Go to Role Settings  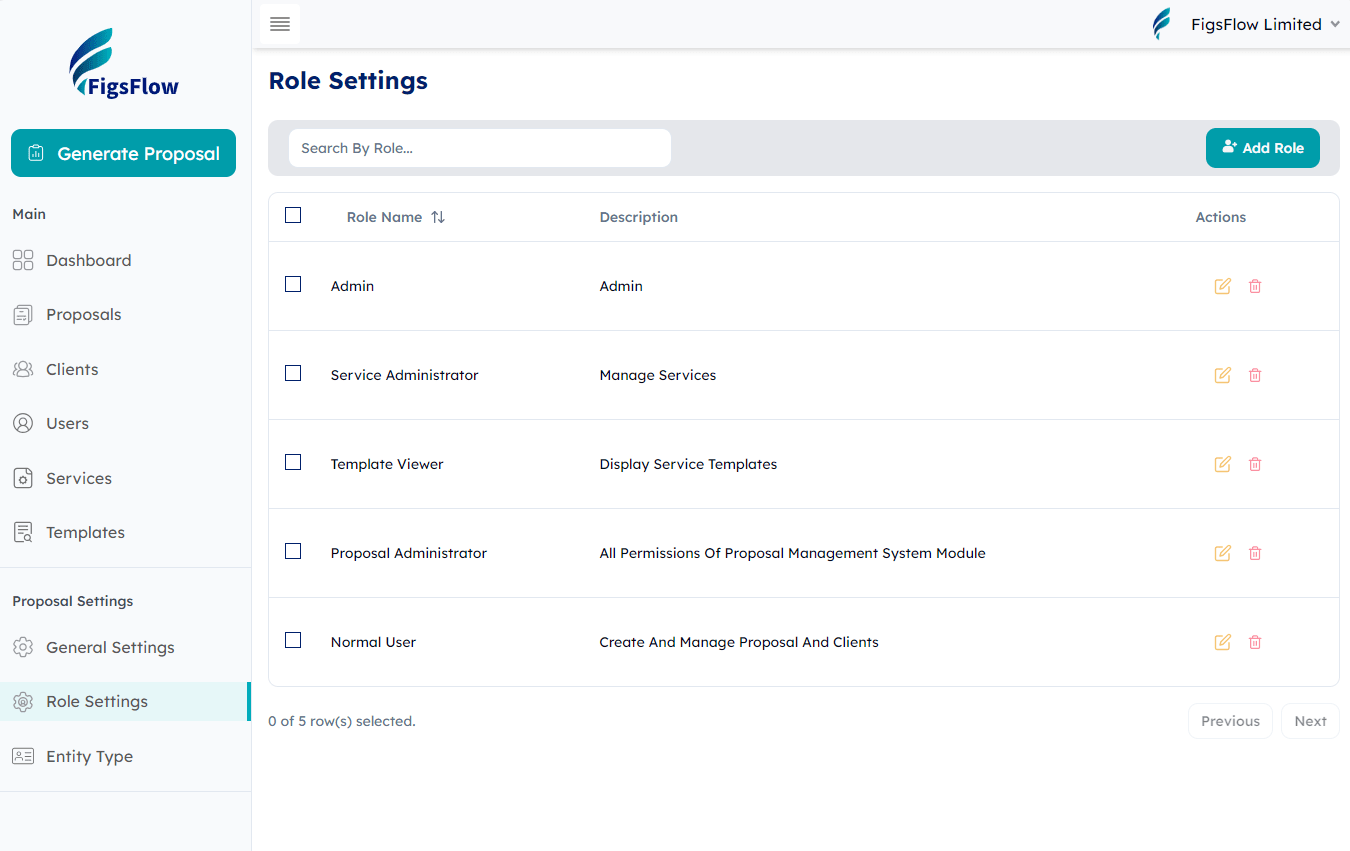98,701
